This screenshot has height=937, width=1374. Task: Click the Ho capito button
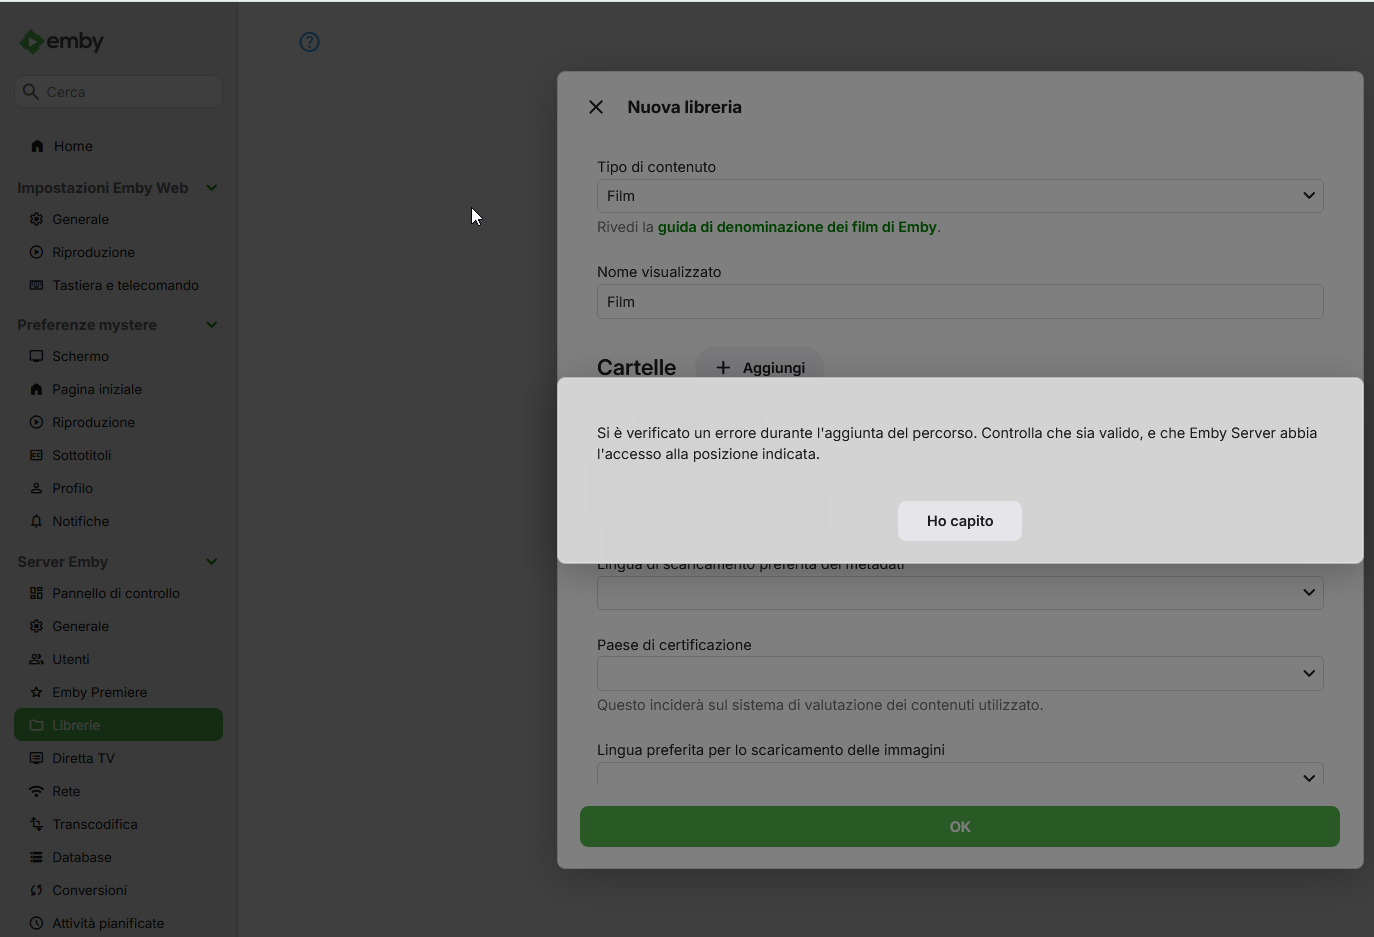(x=959, y=521)
